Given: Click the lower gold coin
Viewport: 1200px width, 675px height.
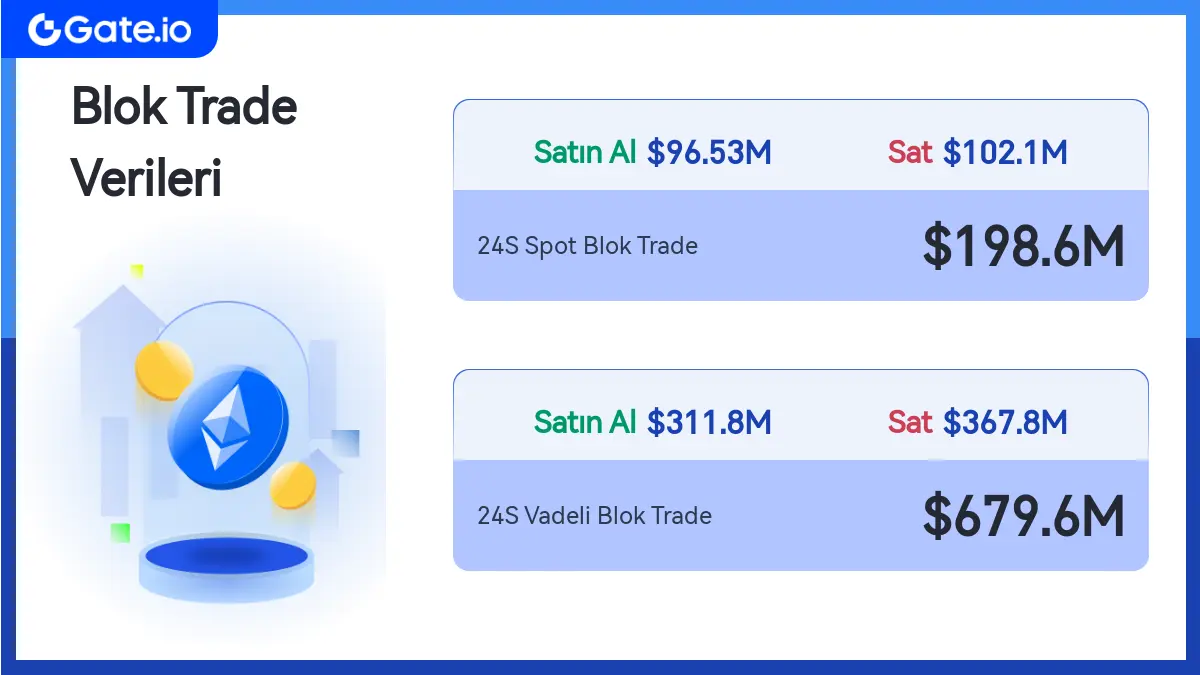Looking at the screenshot, I should tap(293, 485).
